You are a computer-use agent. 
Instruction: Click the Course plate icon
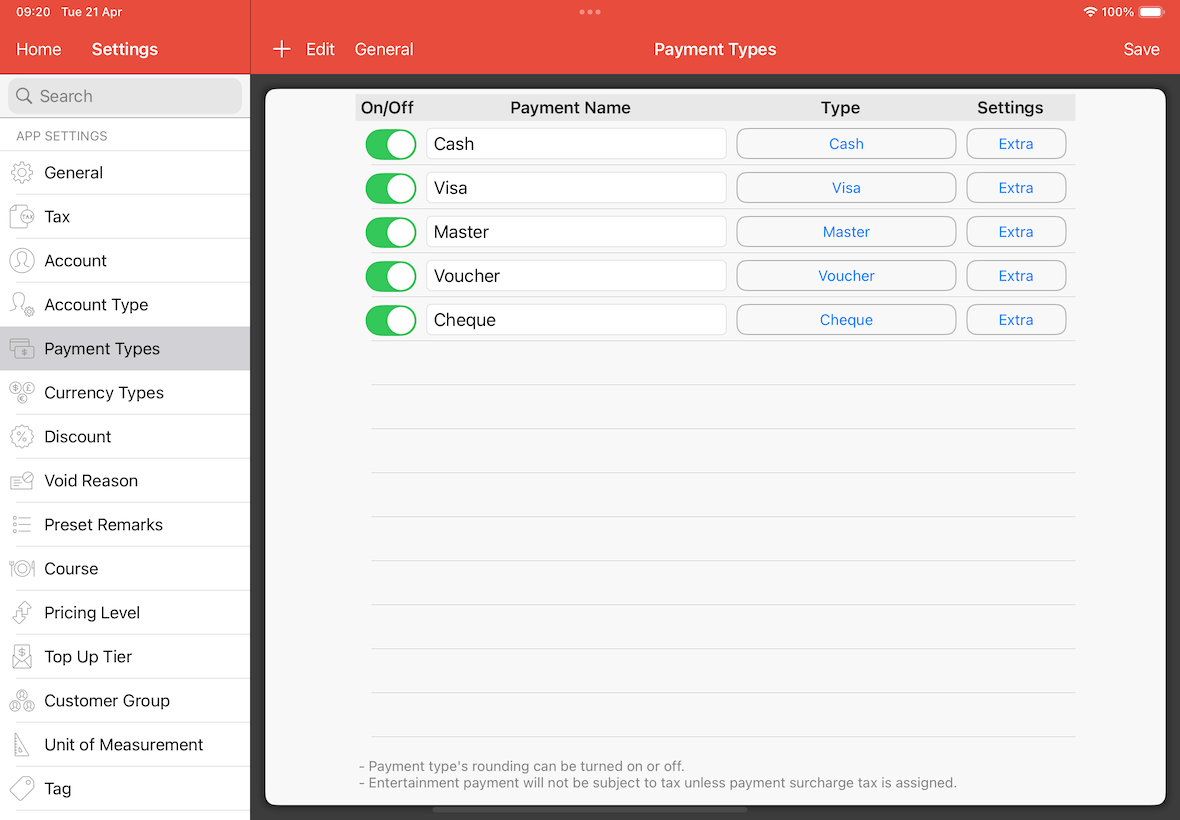click(x=22, y=569)
